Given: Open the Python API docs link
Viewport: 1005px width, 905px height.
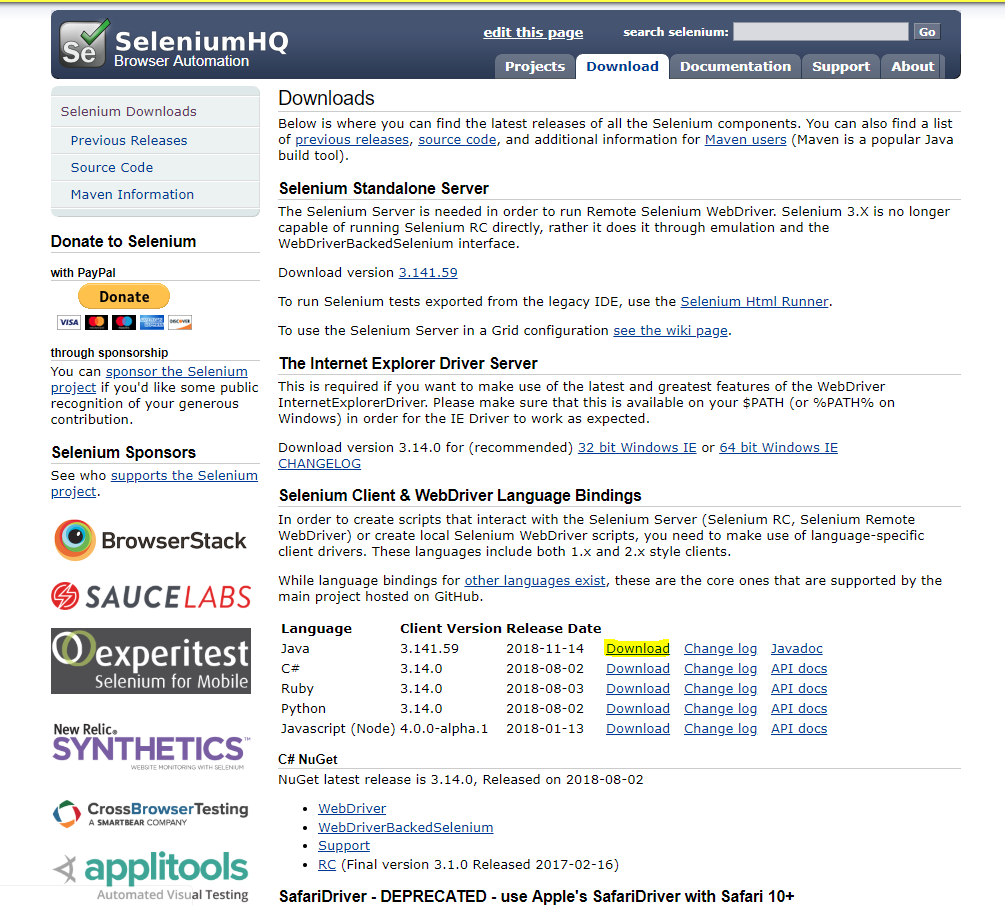Looking at the screenshot, I should (799, 708).
